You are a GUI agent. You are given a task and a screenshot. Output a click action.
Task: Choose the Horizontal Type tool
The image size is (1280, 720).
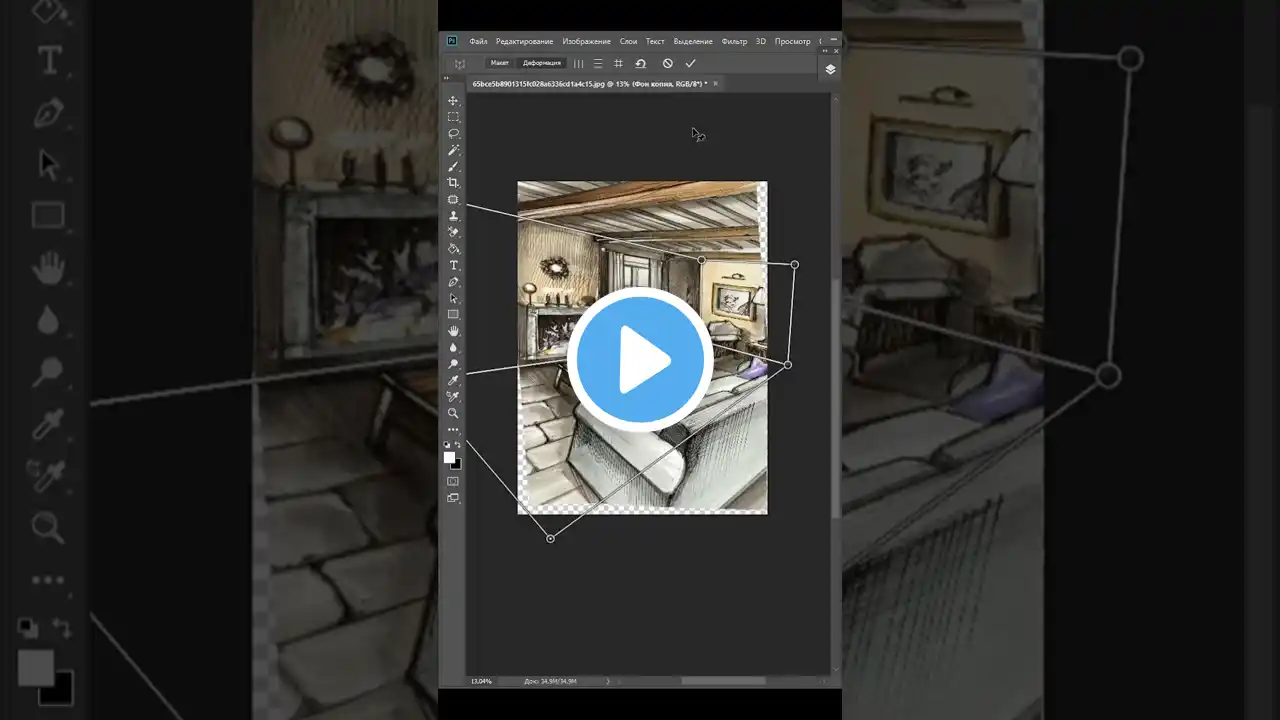[453, 265]
